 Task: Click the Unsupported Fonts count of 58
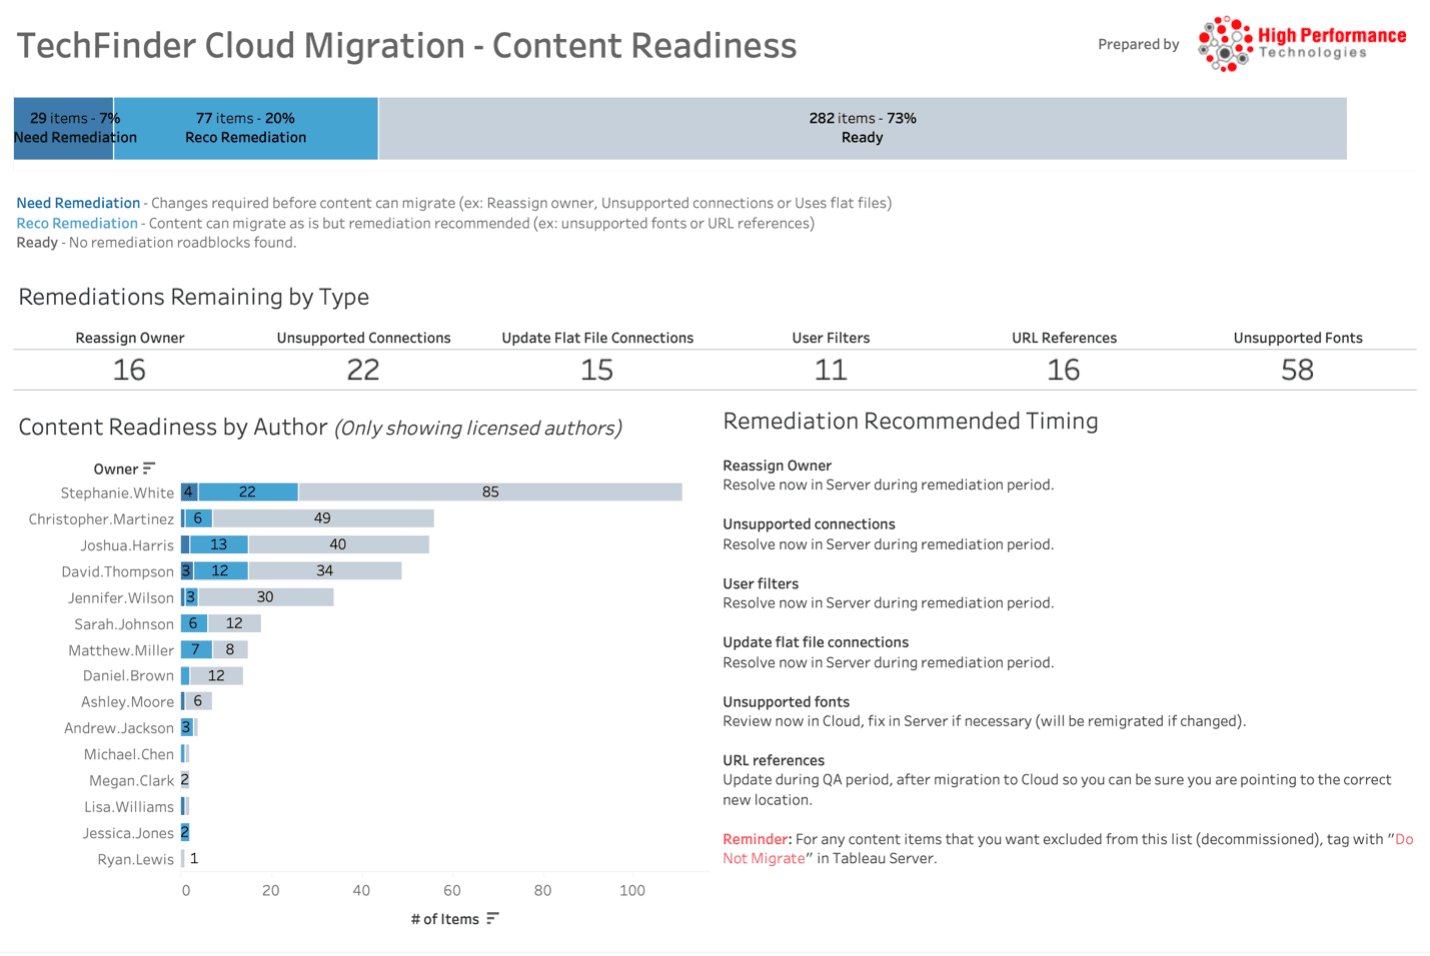1297,370
